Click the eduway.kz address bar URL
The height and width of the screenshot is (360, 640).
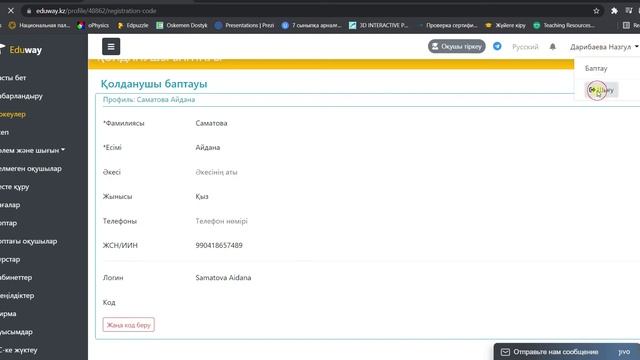point(96,11)
